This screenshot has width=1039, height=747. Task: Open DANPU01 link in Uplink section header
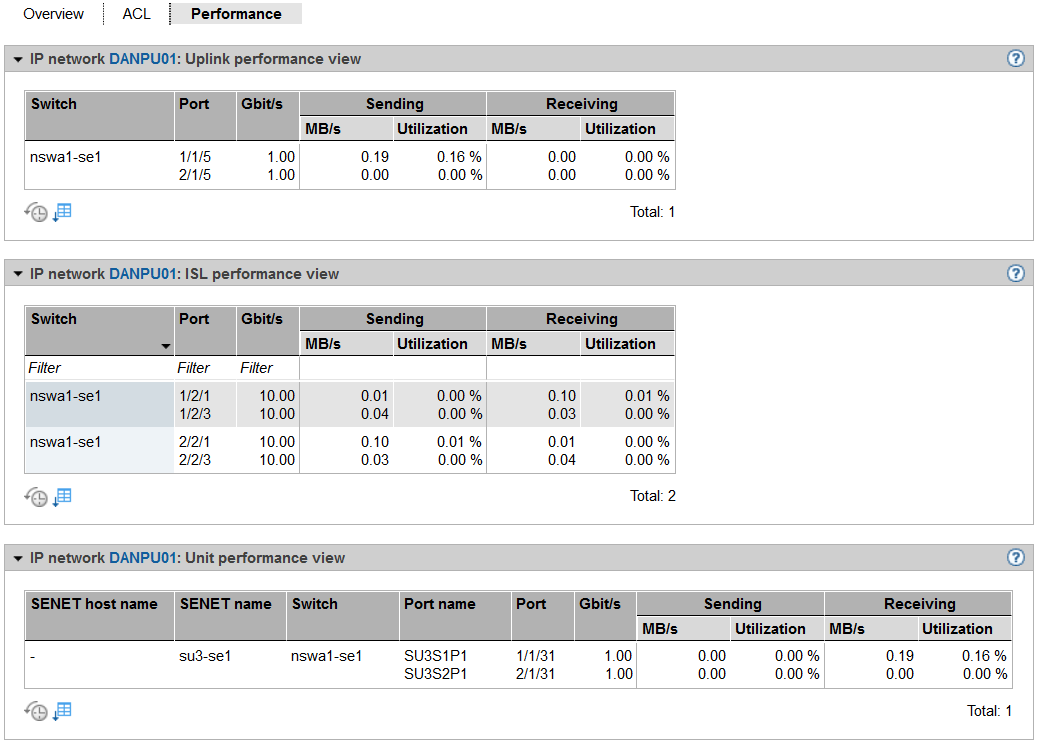pos(141,59)
